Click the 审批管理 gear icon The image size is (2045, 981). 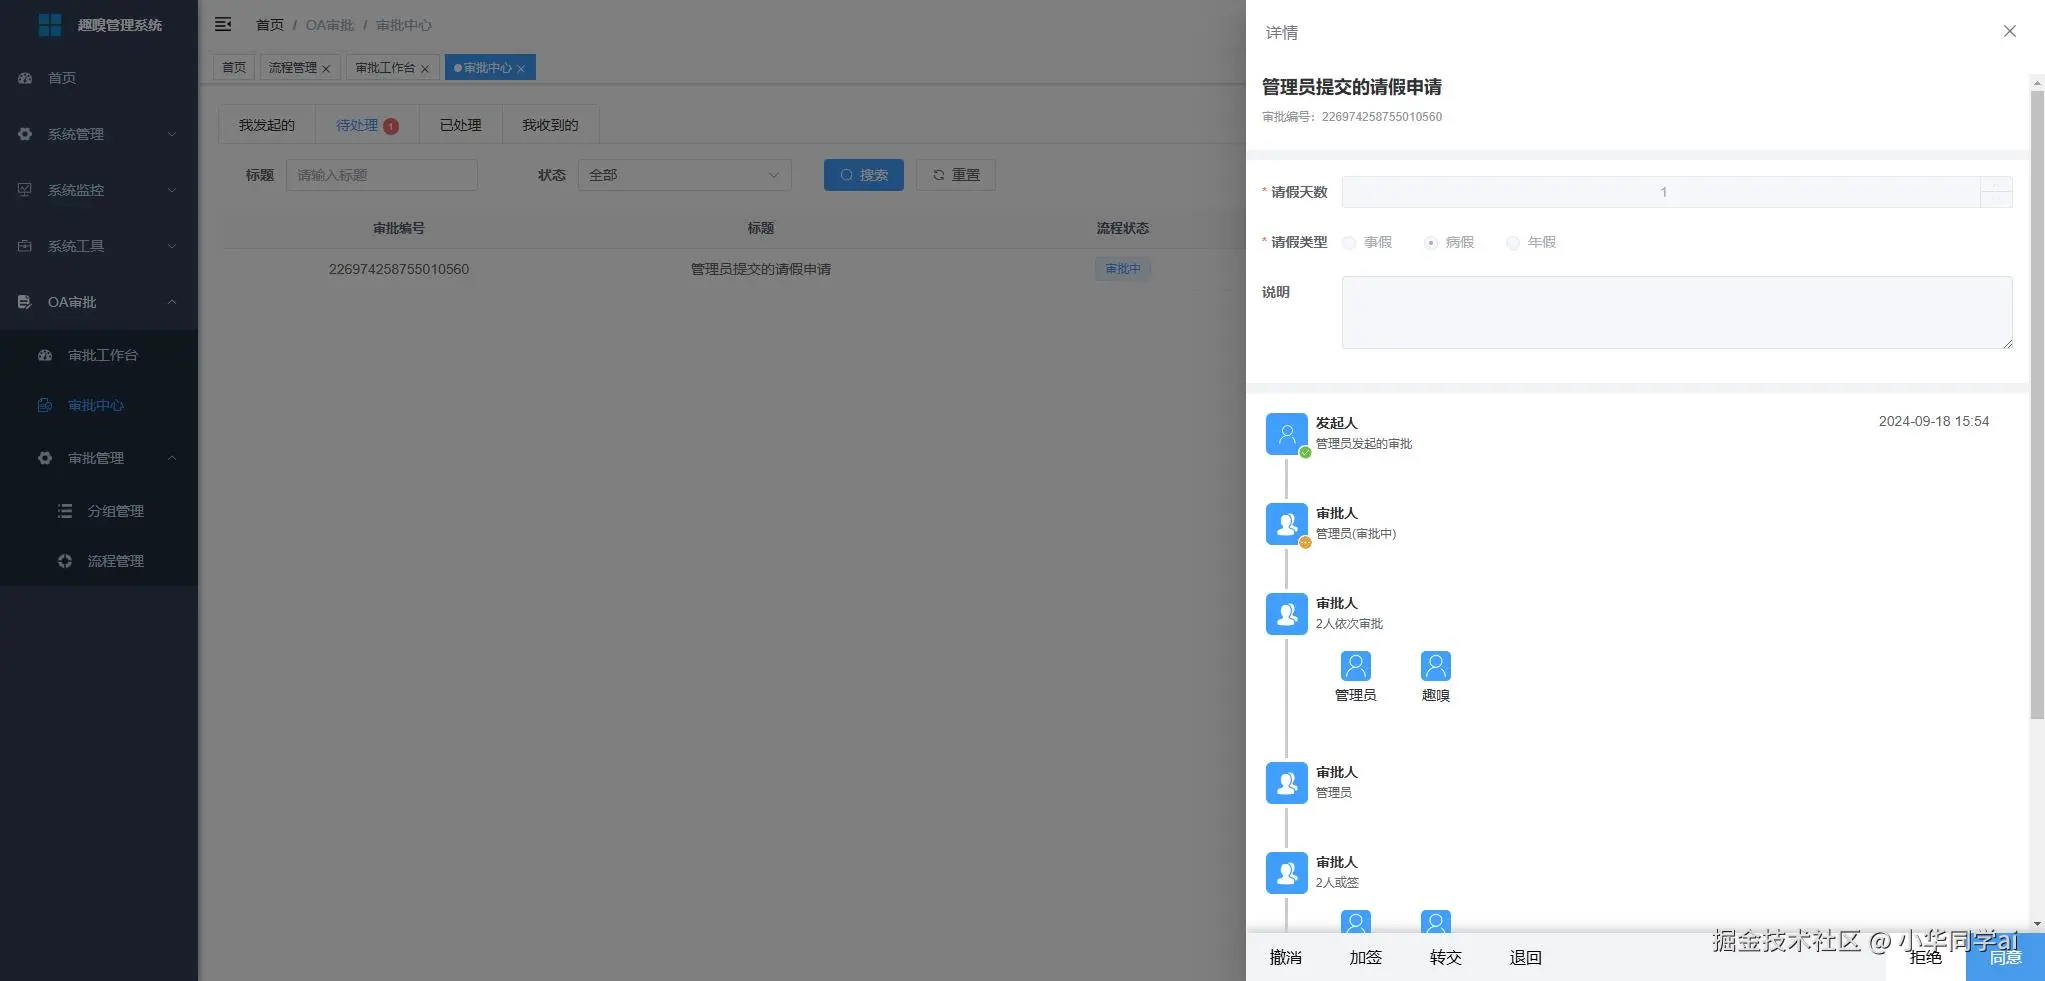[x=45, y=458]
